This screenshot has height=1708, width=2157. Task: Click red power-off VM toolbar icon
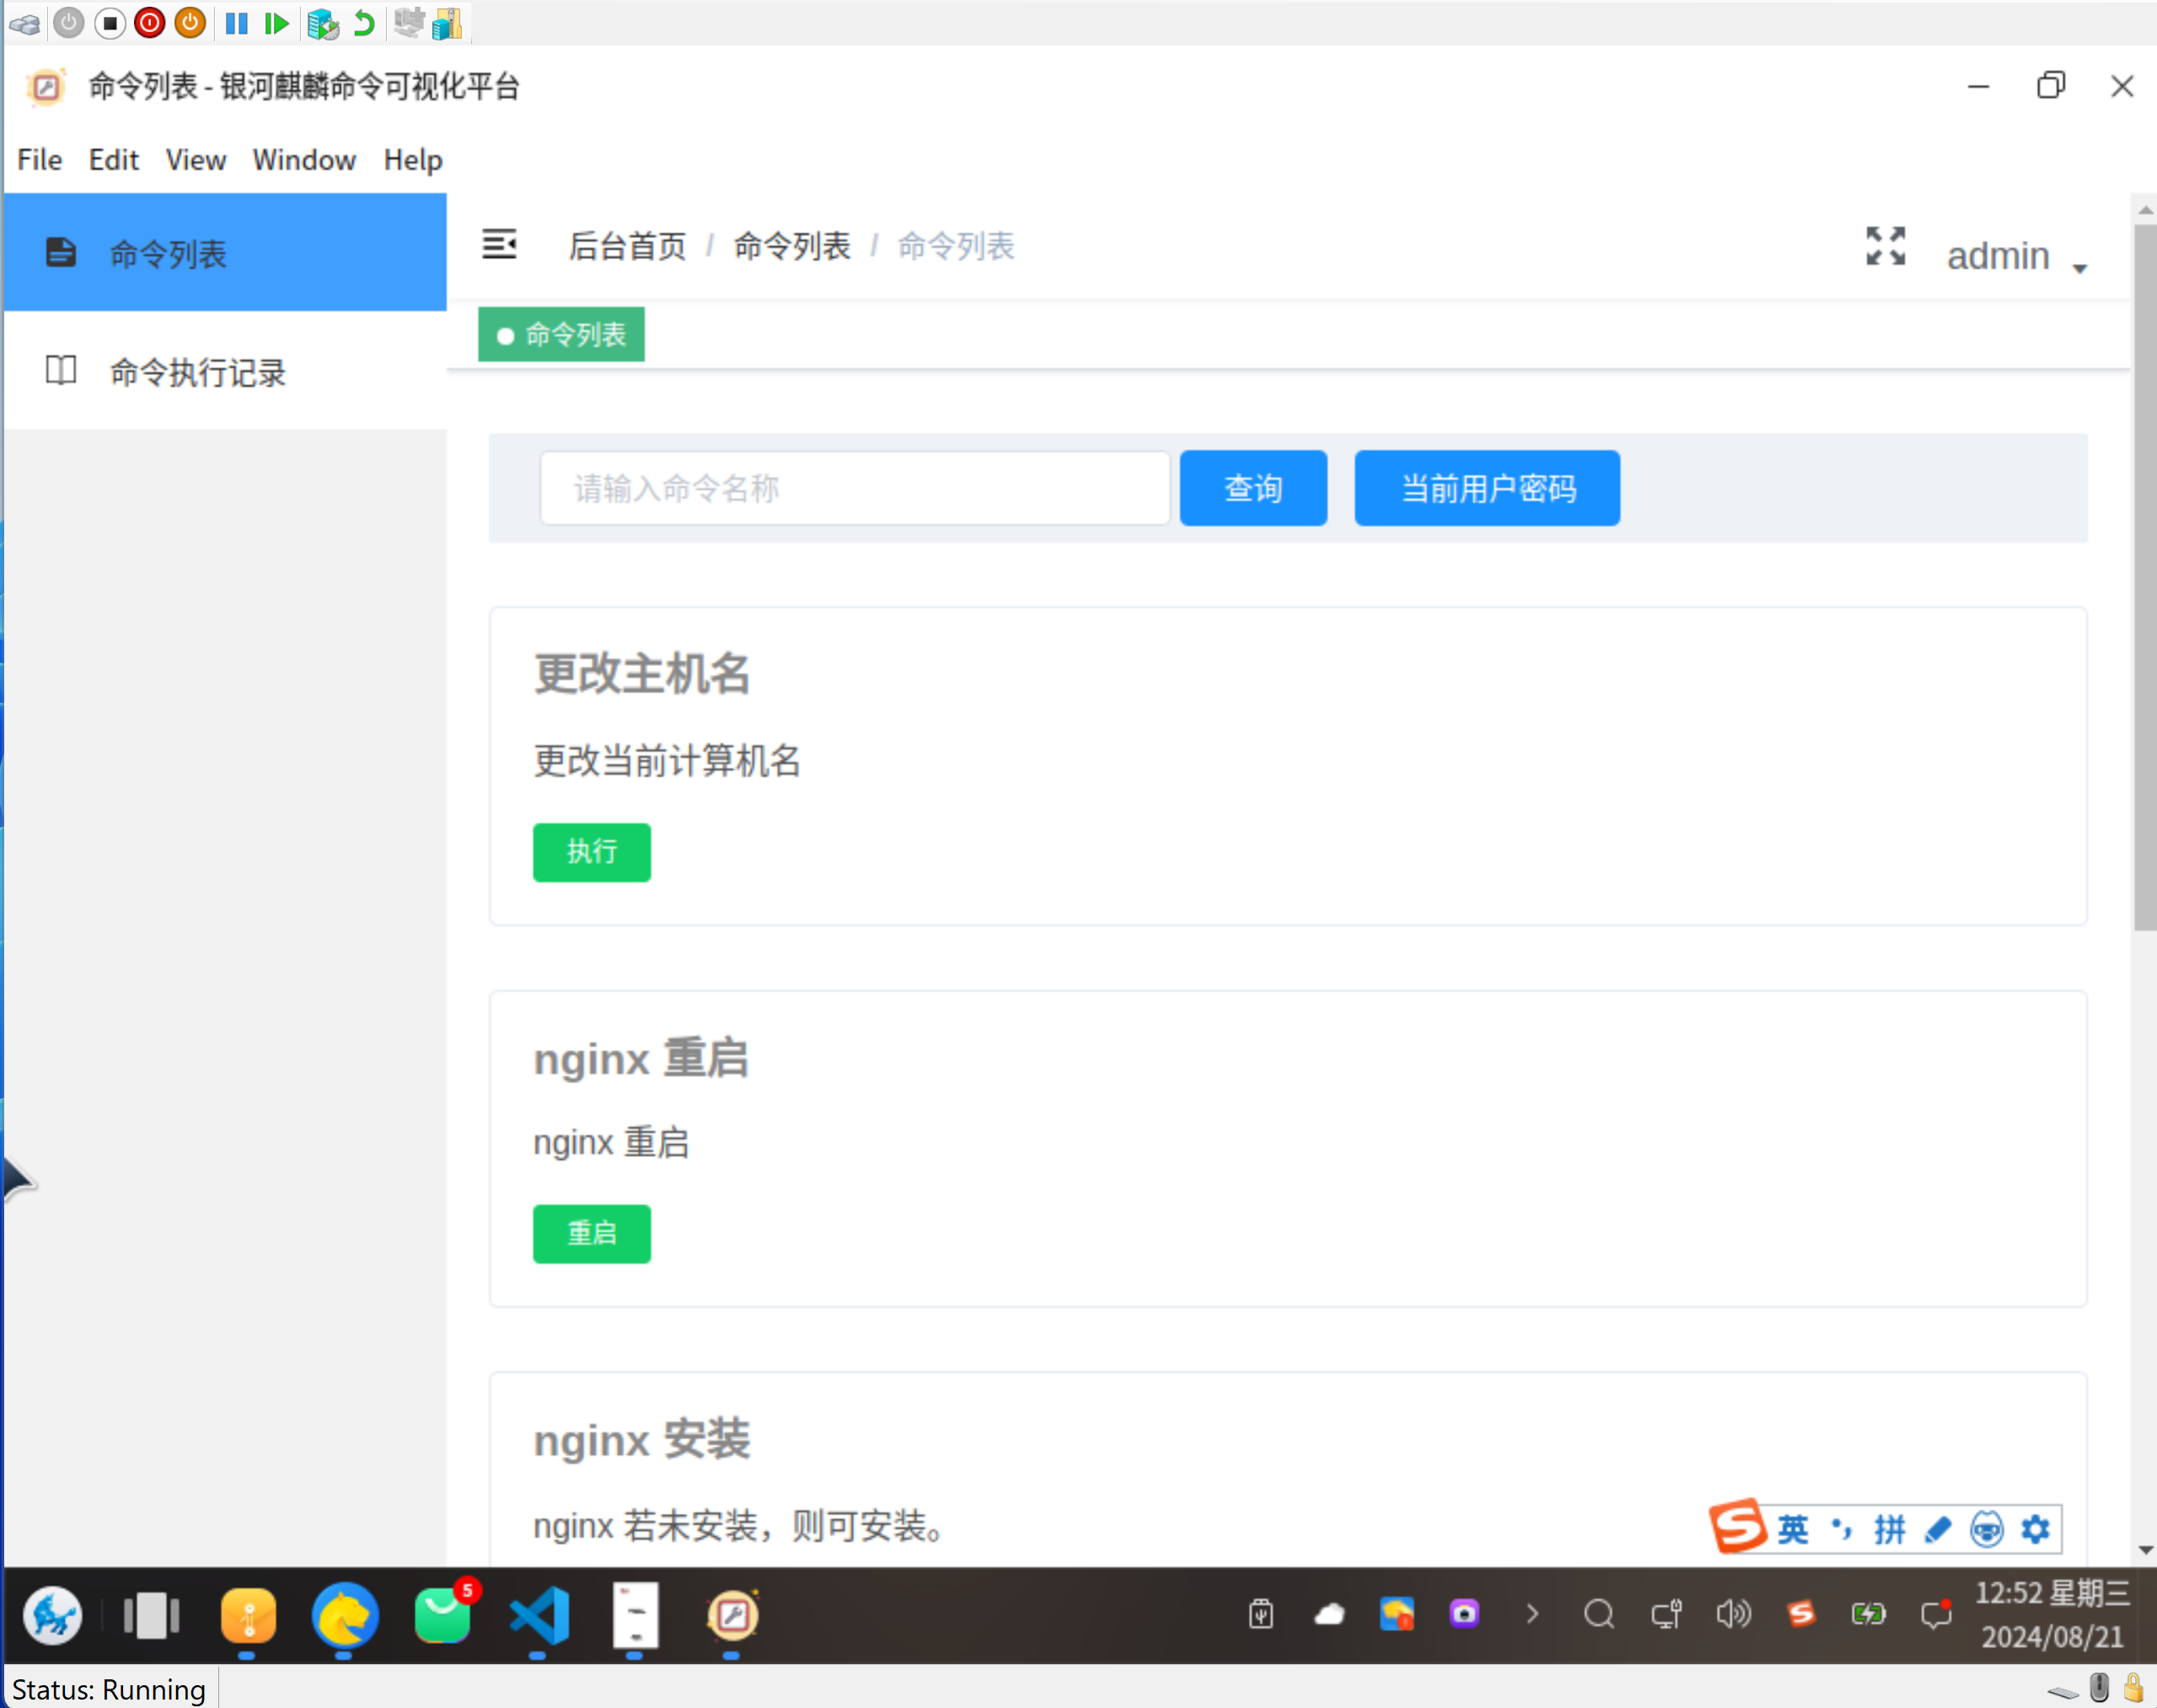[150, 23]
